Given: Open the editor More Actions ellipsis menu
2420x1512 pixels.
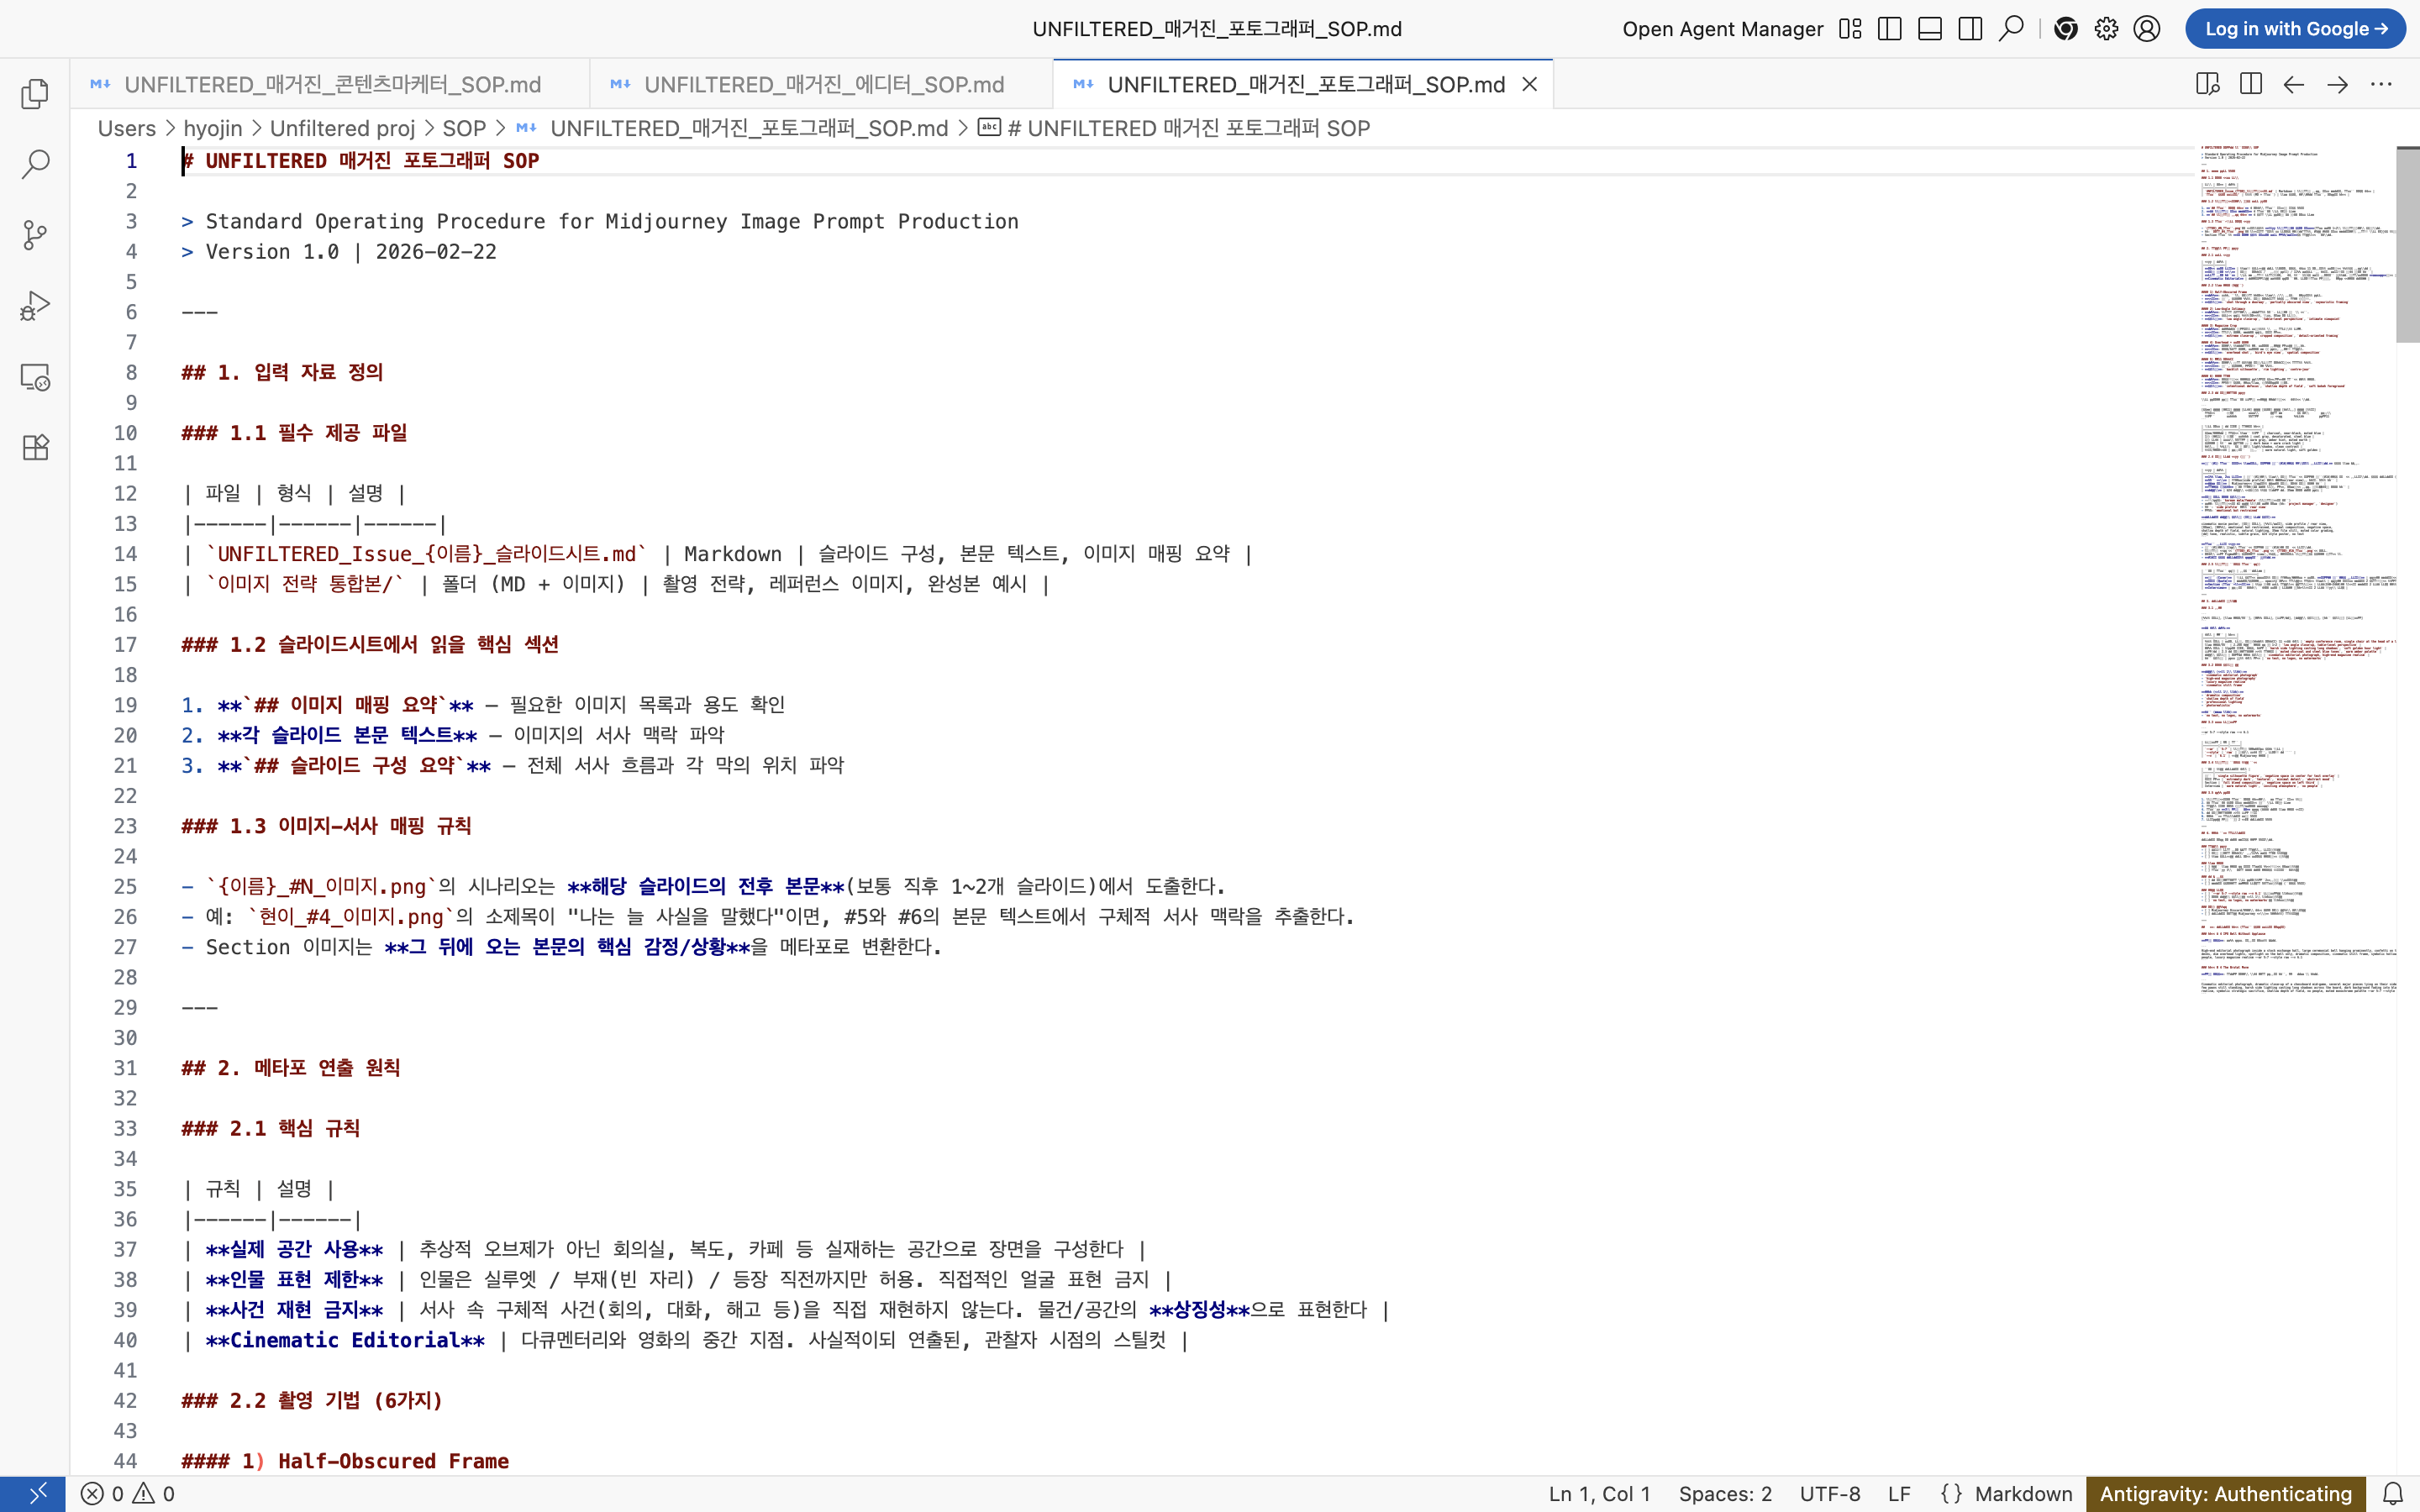Looking at the screenshot, I should pos(2381,84).
